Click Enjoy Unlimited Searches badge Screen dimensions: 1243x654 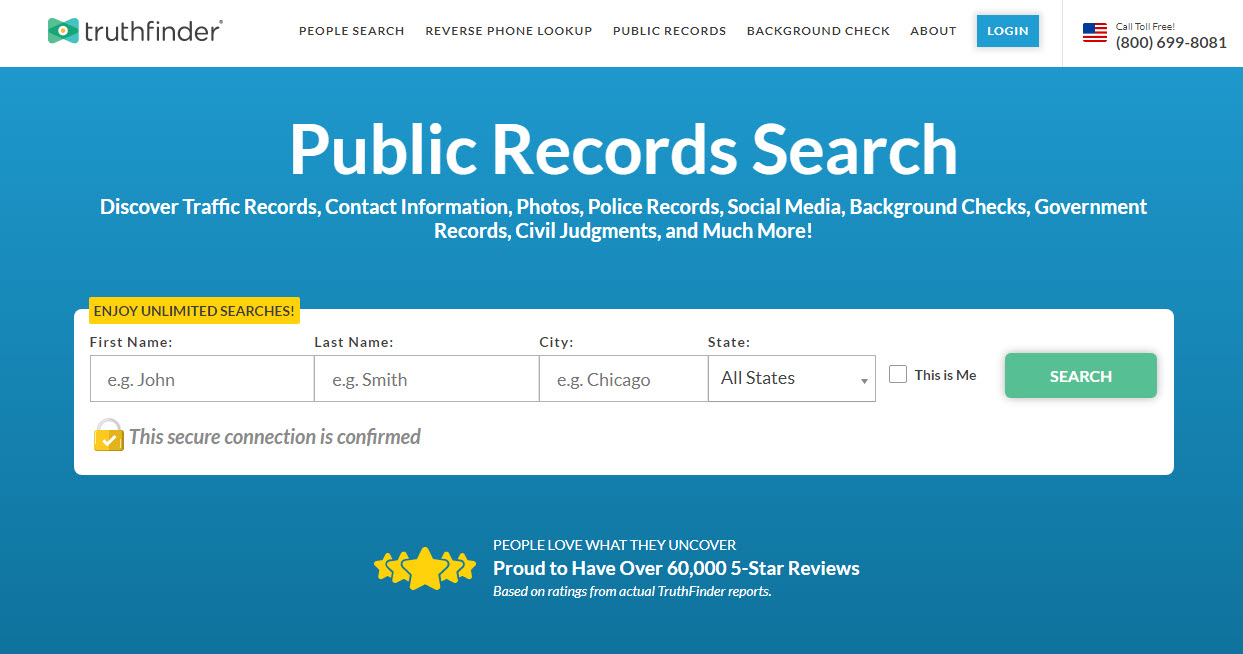click(x=195, y=311)
